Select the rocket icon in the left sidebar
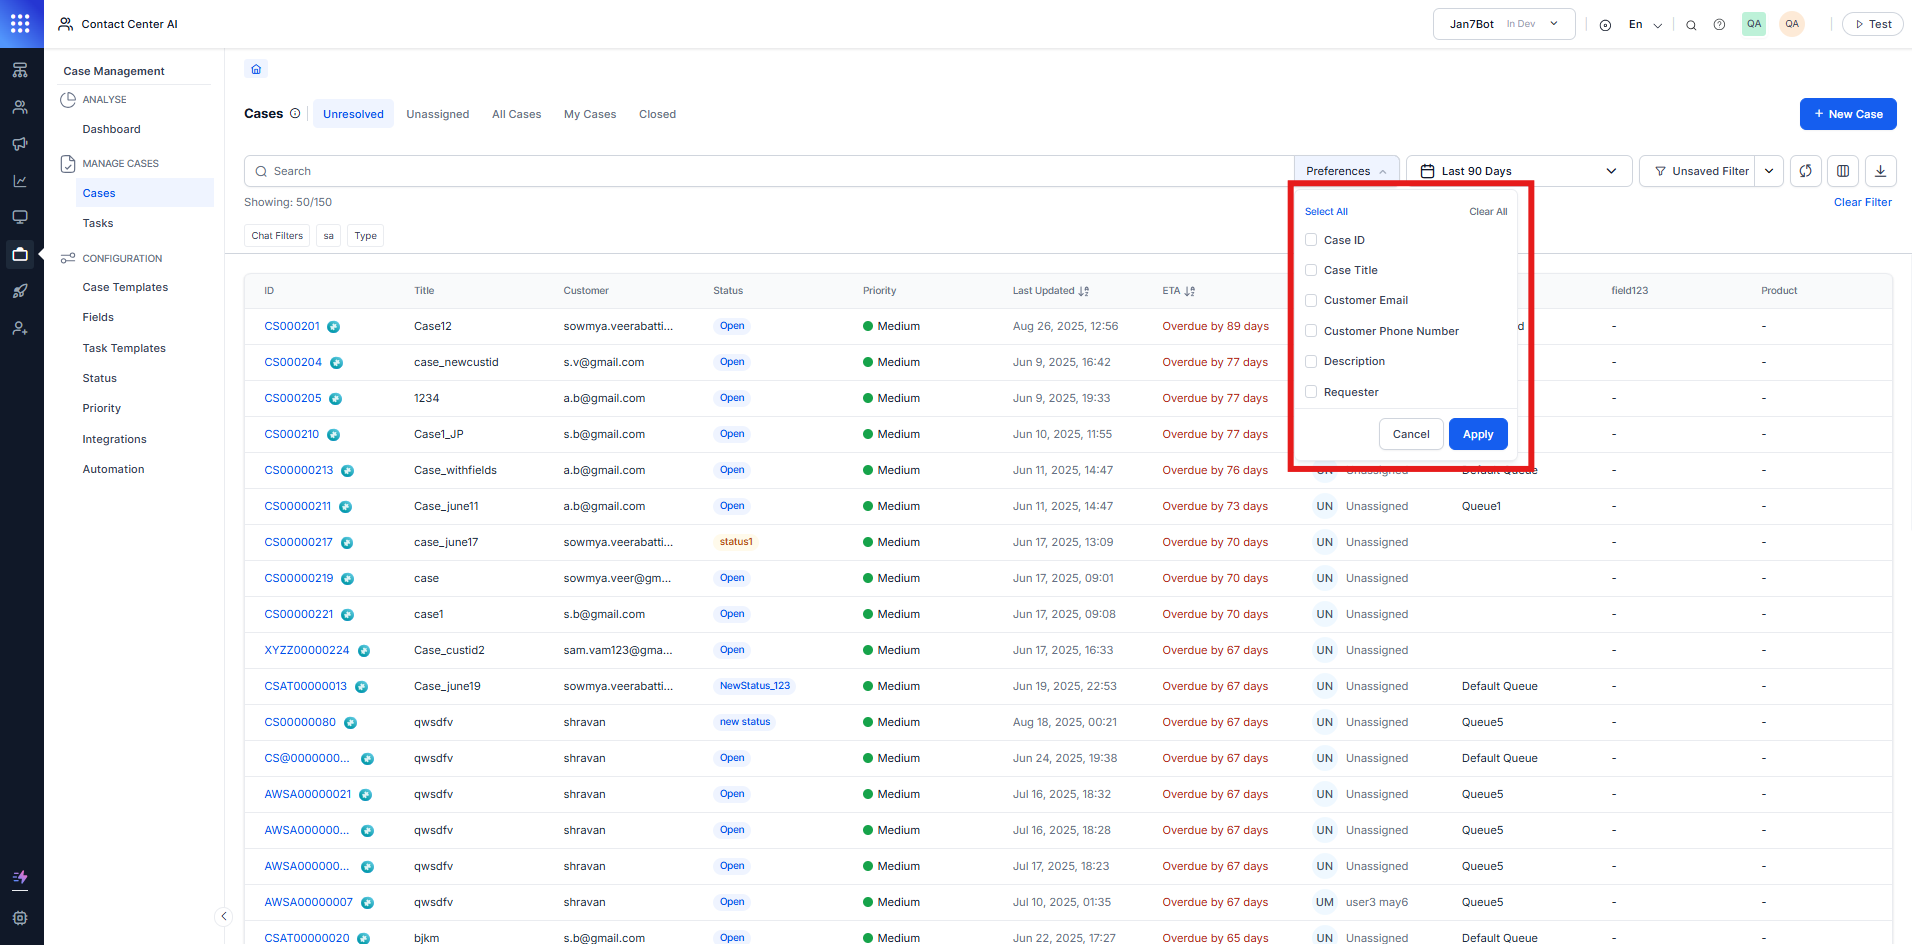Screen dimensions: 1912x945 coord(20,291)
